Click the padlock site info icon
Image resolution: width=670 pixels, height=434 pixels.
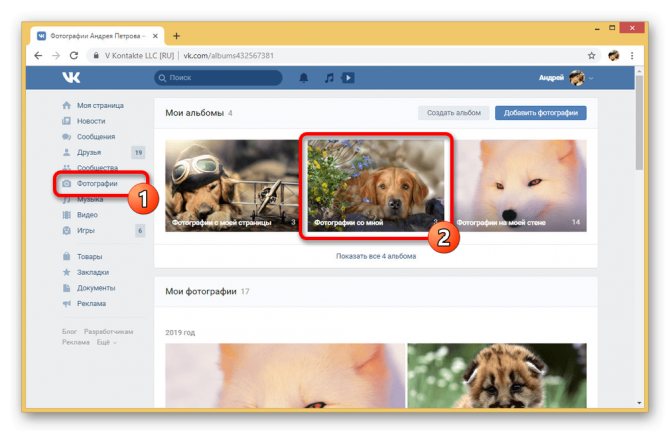(96, 56)
